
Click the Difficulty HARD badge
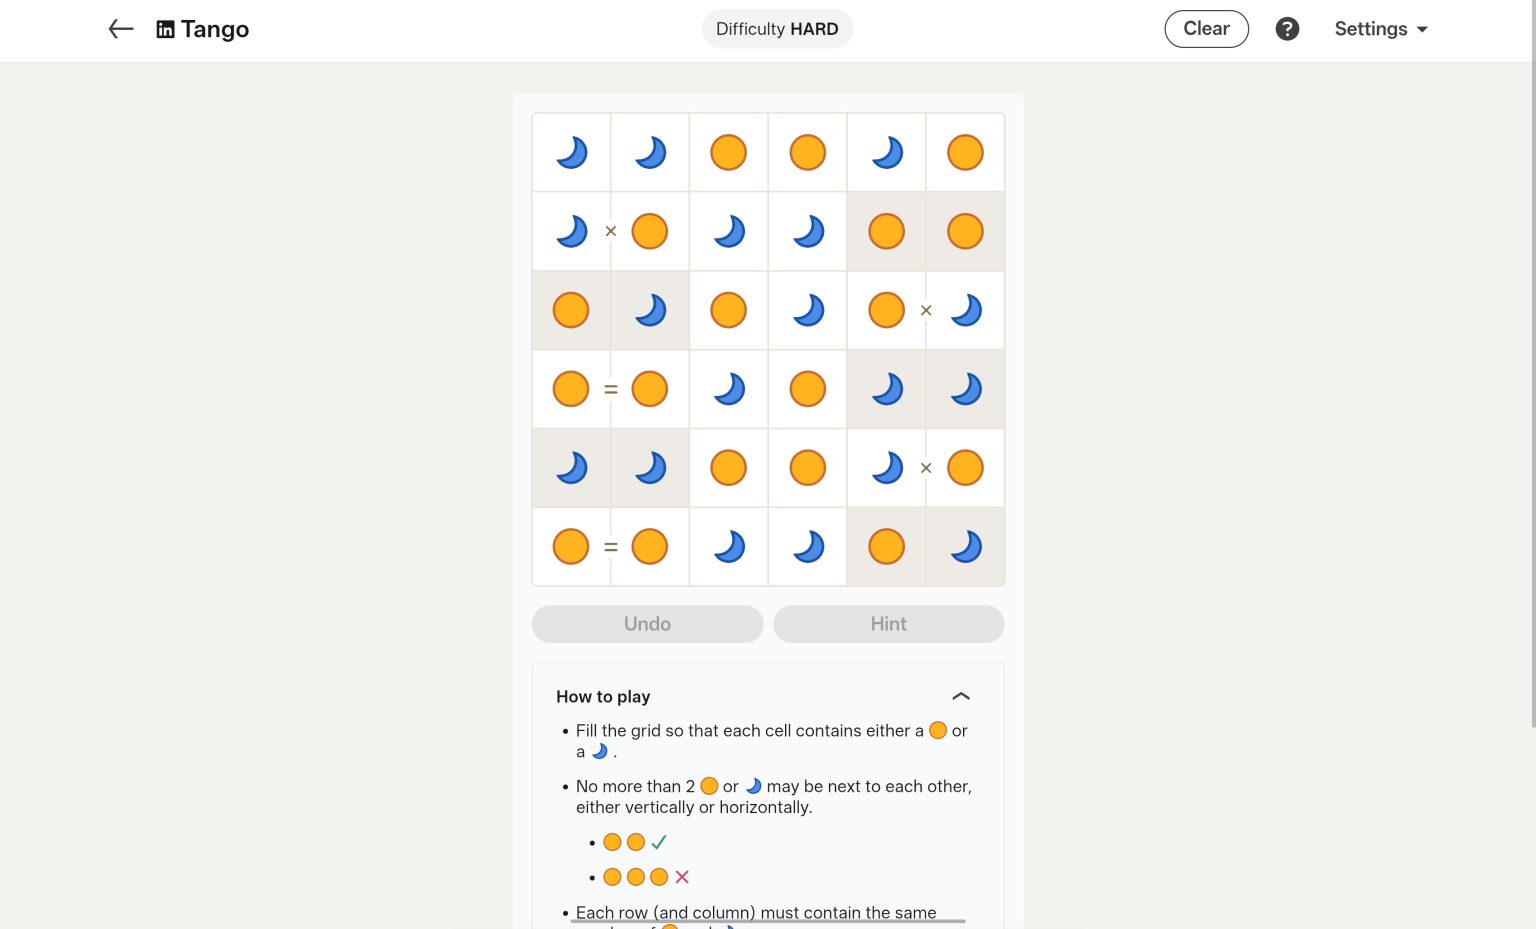[x=777, y=28]
